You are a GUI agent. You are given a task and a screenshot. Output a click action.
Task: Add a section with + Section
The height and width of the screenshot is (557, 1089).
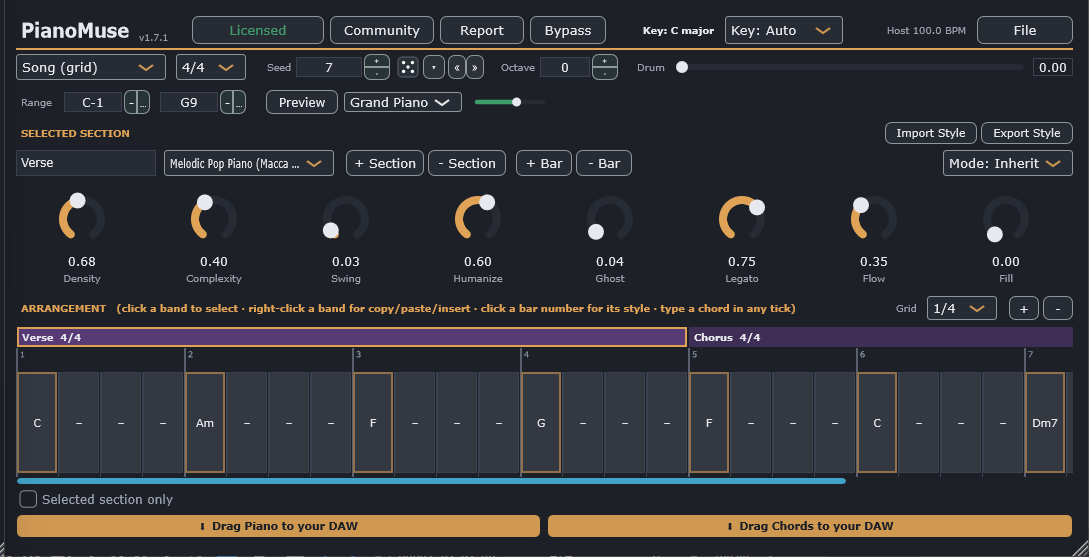pyautogui.click(x=385, y=163)
